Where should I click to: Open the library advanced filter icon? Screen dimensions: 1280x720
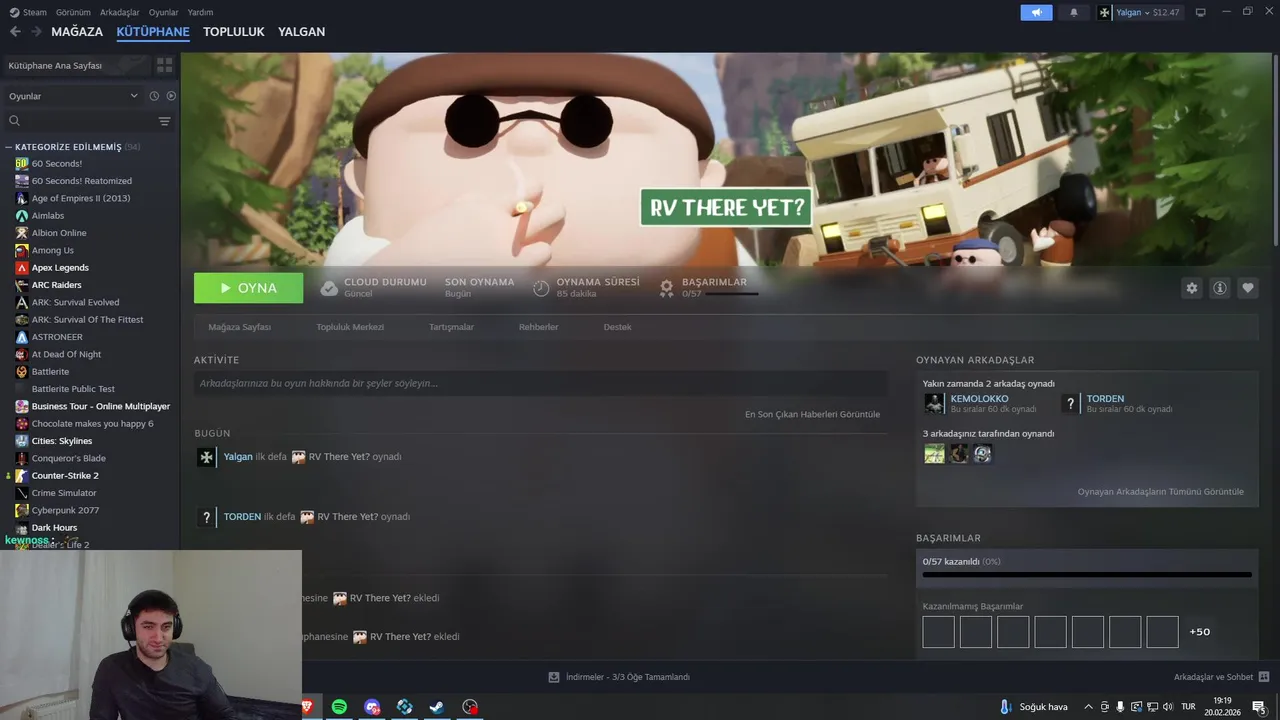(x=165, y=121)
